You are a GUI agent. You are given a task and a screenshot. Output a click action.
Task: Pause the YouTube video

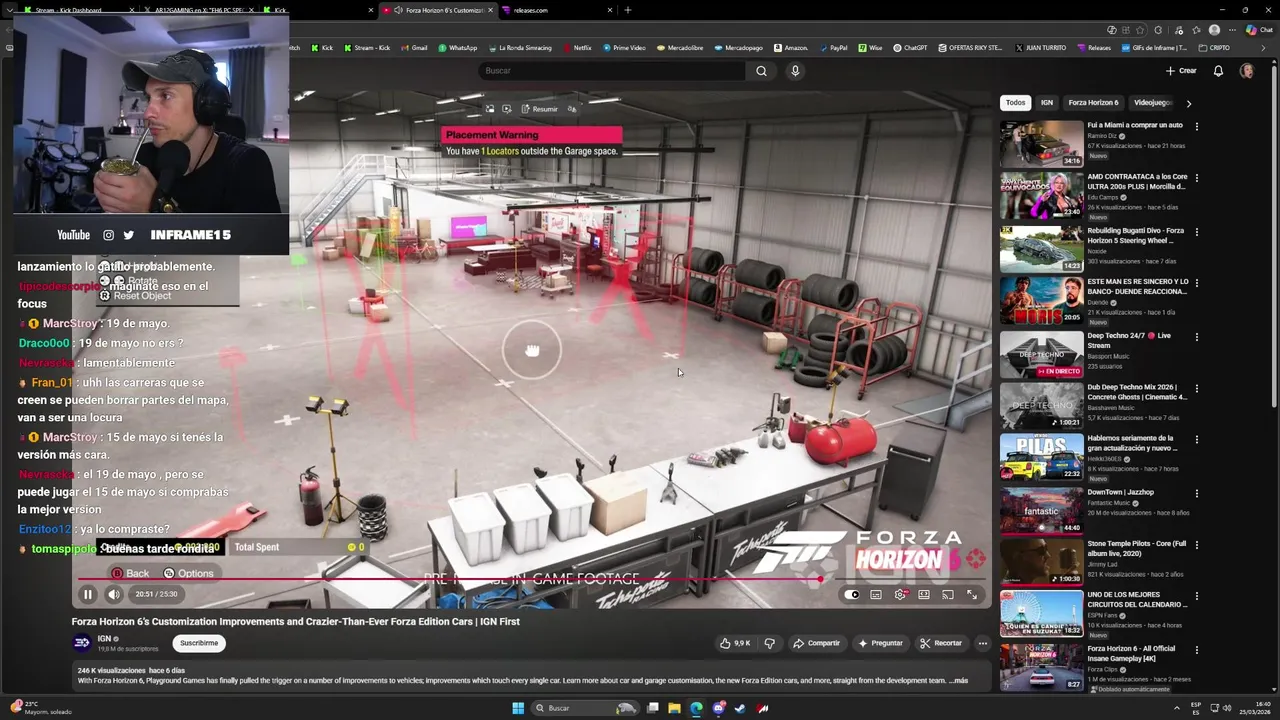pyautogui.click(x=87, y=594)
